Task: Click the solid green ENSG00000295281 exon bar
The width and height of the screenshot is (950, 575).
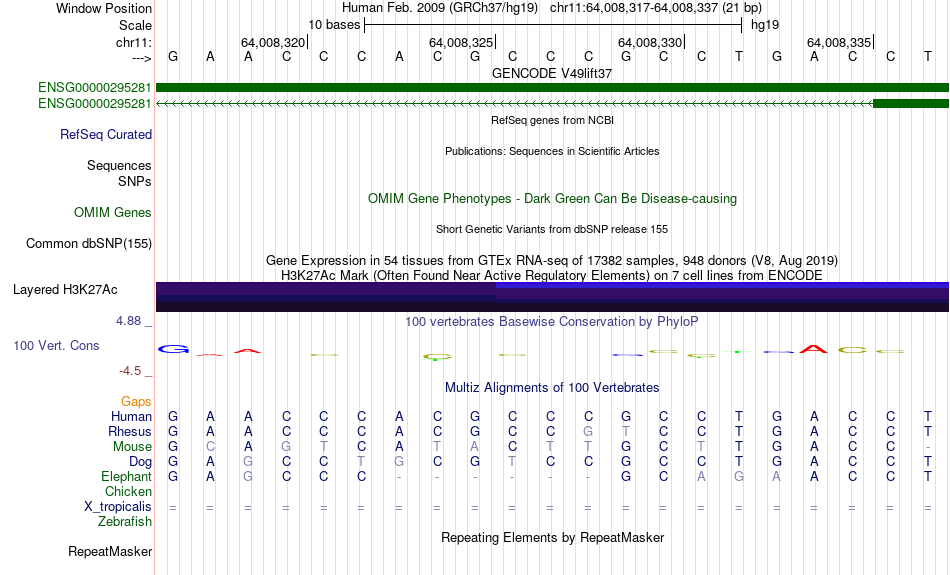Action: tap(552, 88)
